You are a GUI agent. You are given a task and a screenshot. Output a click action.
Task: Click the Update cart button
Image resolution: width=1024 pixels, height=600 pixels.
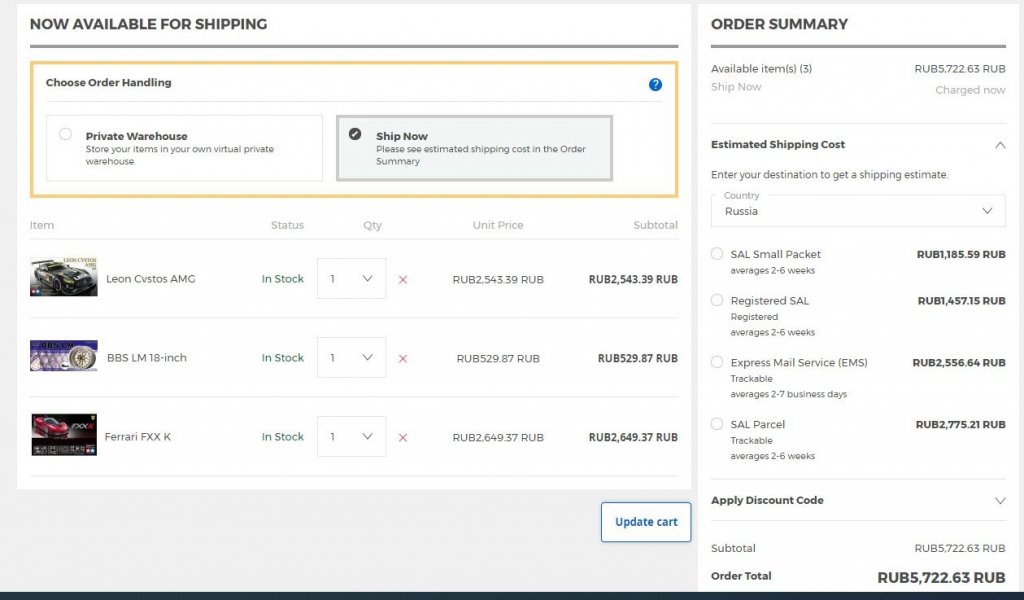click(x=646, y=522)
